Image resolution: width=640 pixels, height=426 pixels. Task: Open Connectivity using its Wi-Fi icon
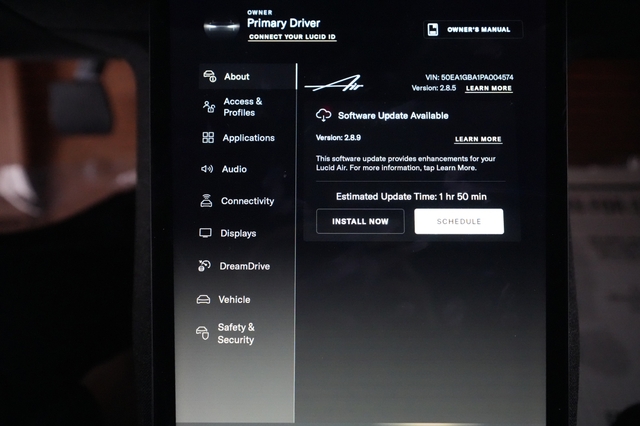[207, 201]
